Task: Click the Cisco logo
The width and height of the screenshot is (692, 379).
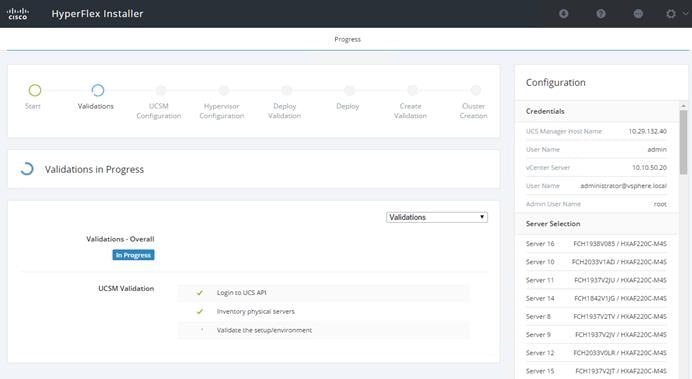Action: (18, 14)
